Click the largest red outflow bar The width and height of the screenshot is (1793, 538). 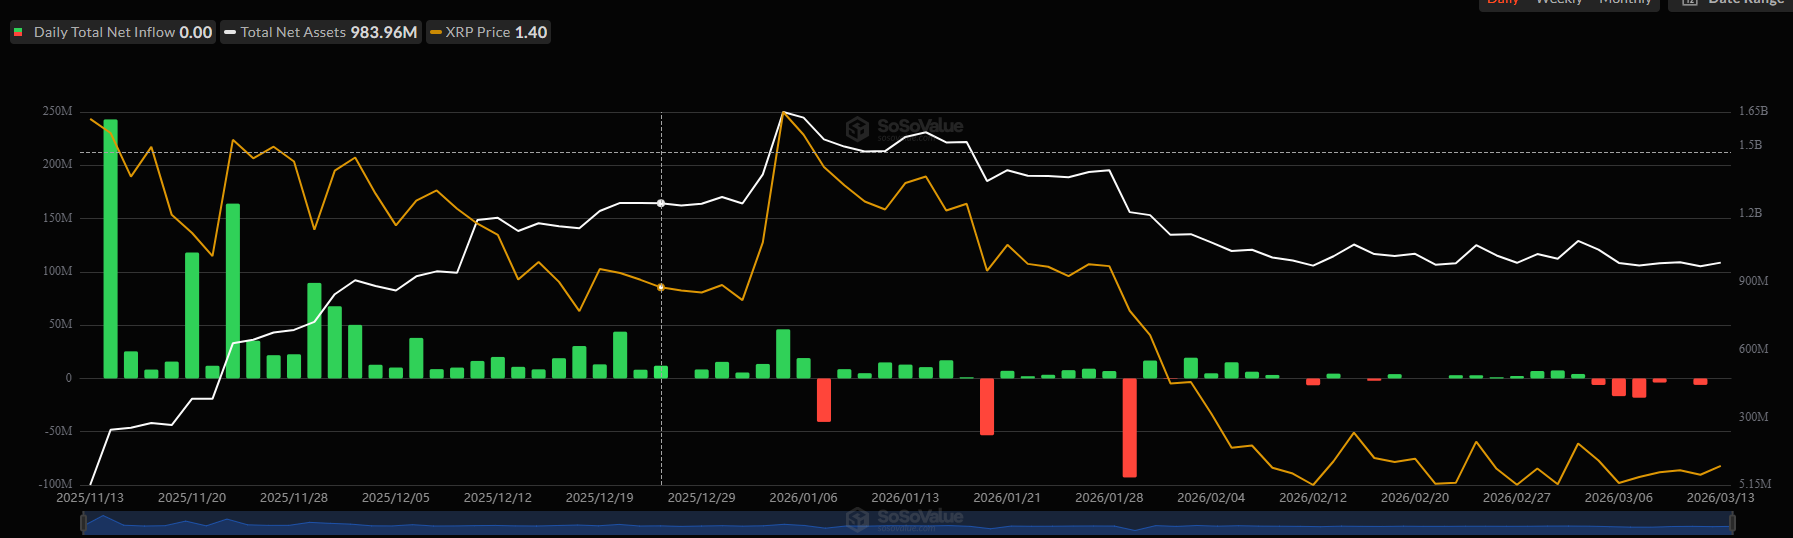coord(1129,427)
